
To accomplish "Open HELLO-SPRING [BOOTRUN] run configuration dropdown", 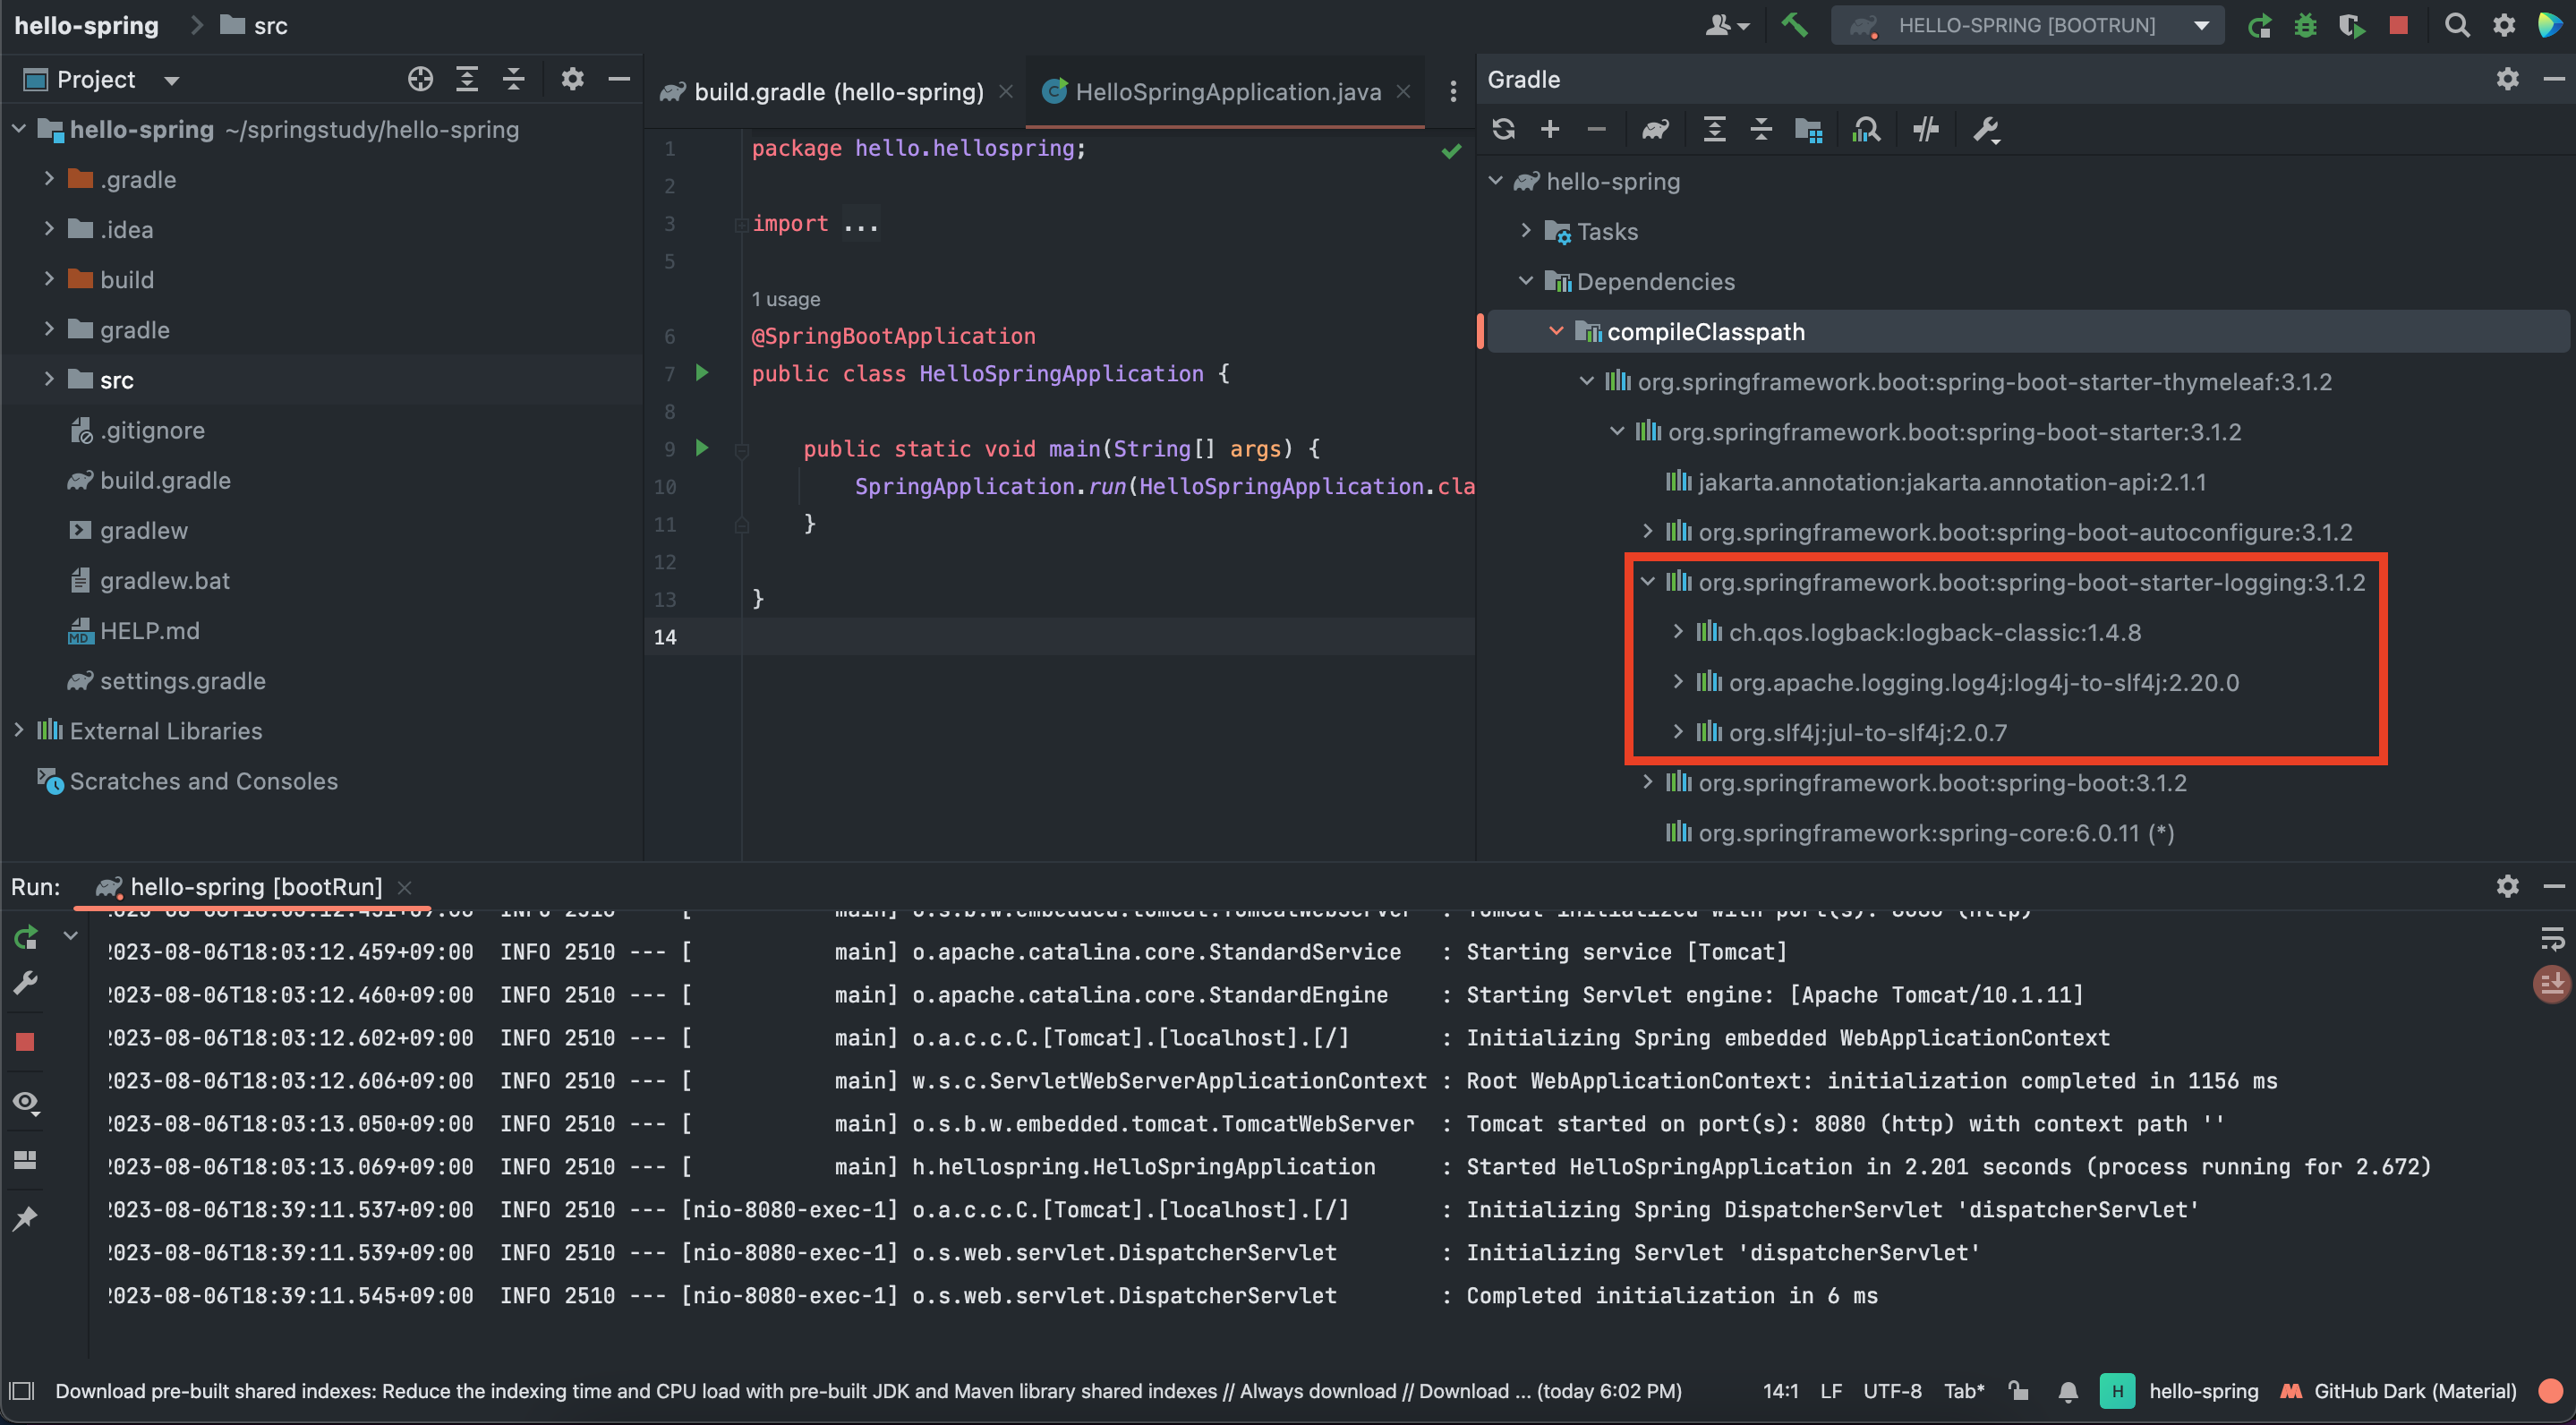I will point(2027,25).
